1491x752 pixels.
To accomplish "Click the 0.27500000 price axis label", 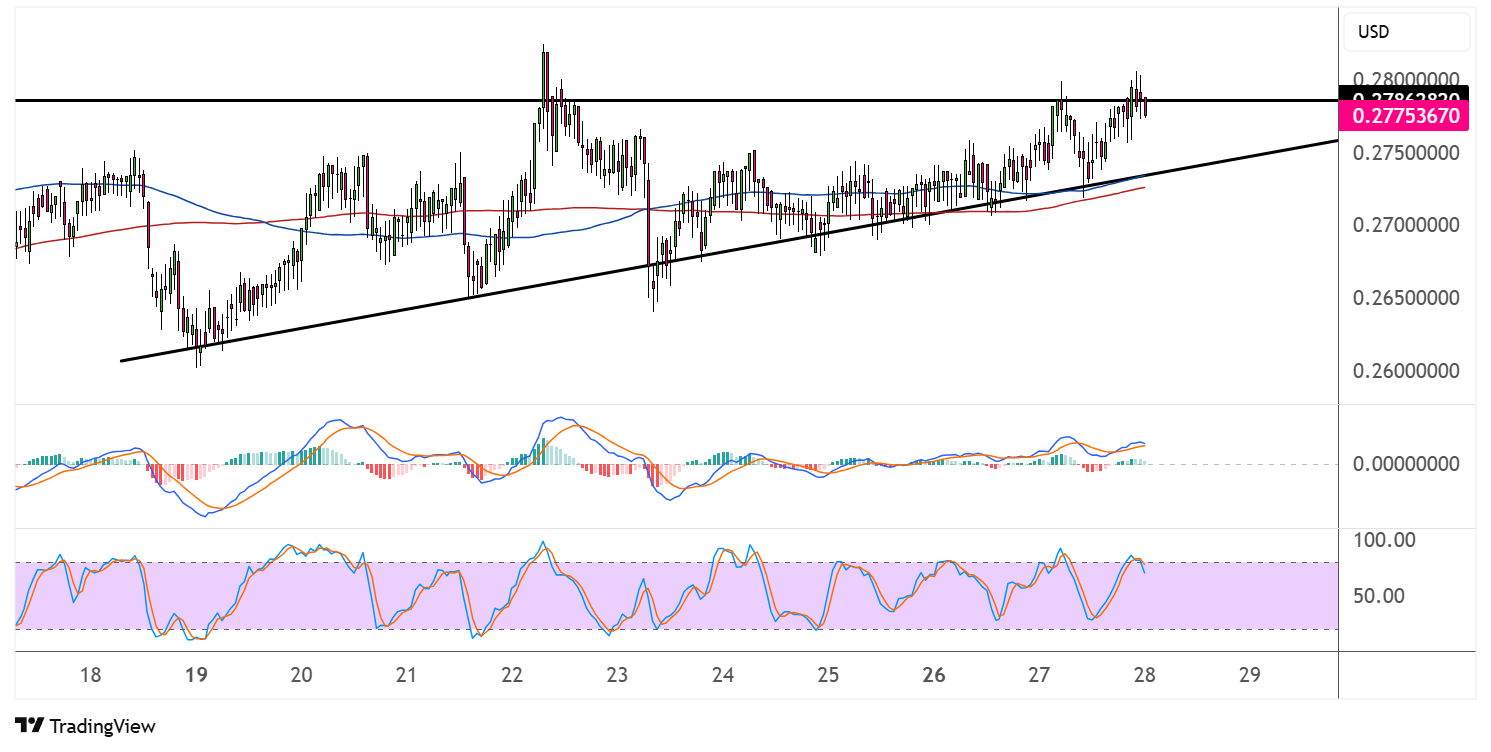I will 1405,152.
